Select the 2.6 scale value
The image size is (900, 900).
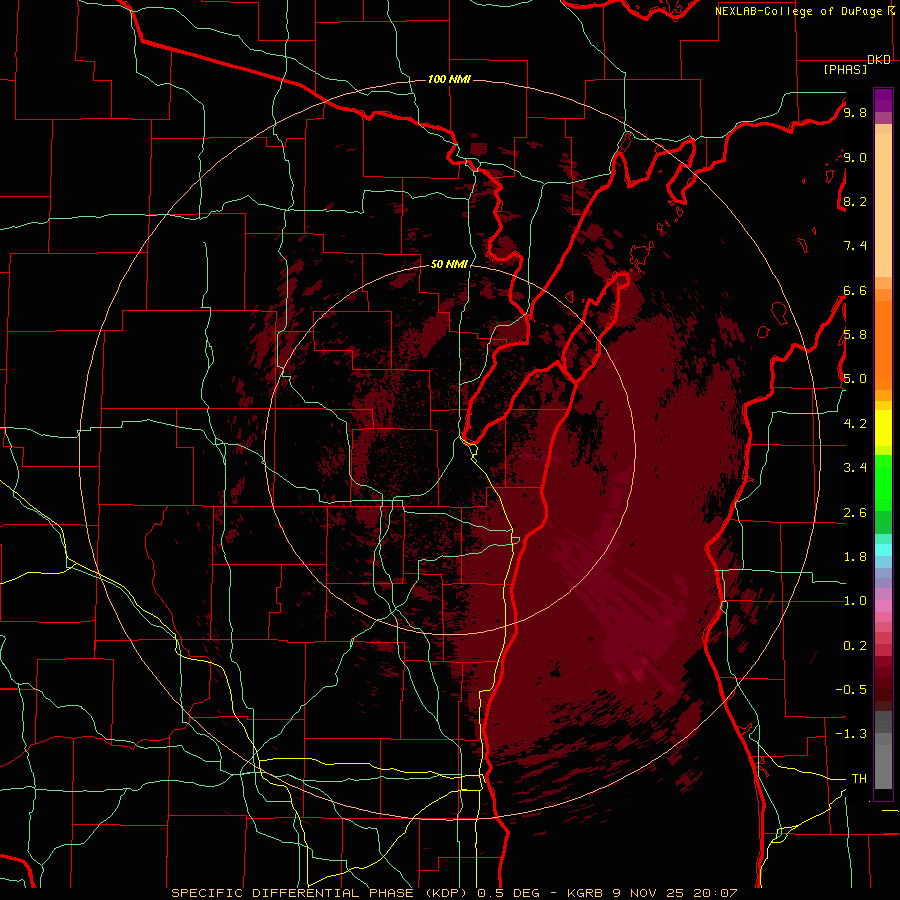point(855,513)
